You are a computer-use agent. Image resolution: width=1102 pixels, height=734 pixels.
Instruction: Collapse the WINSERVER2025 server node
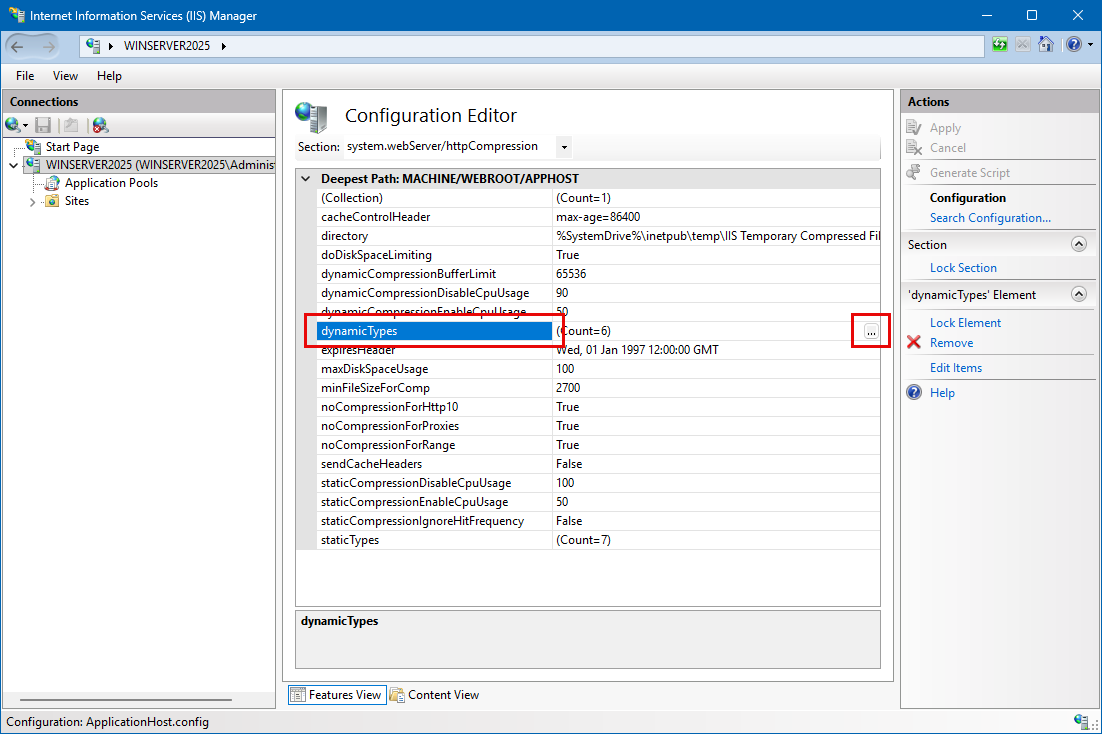tap(13, 165)
